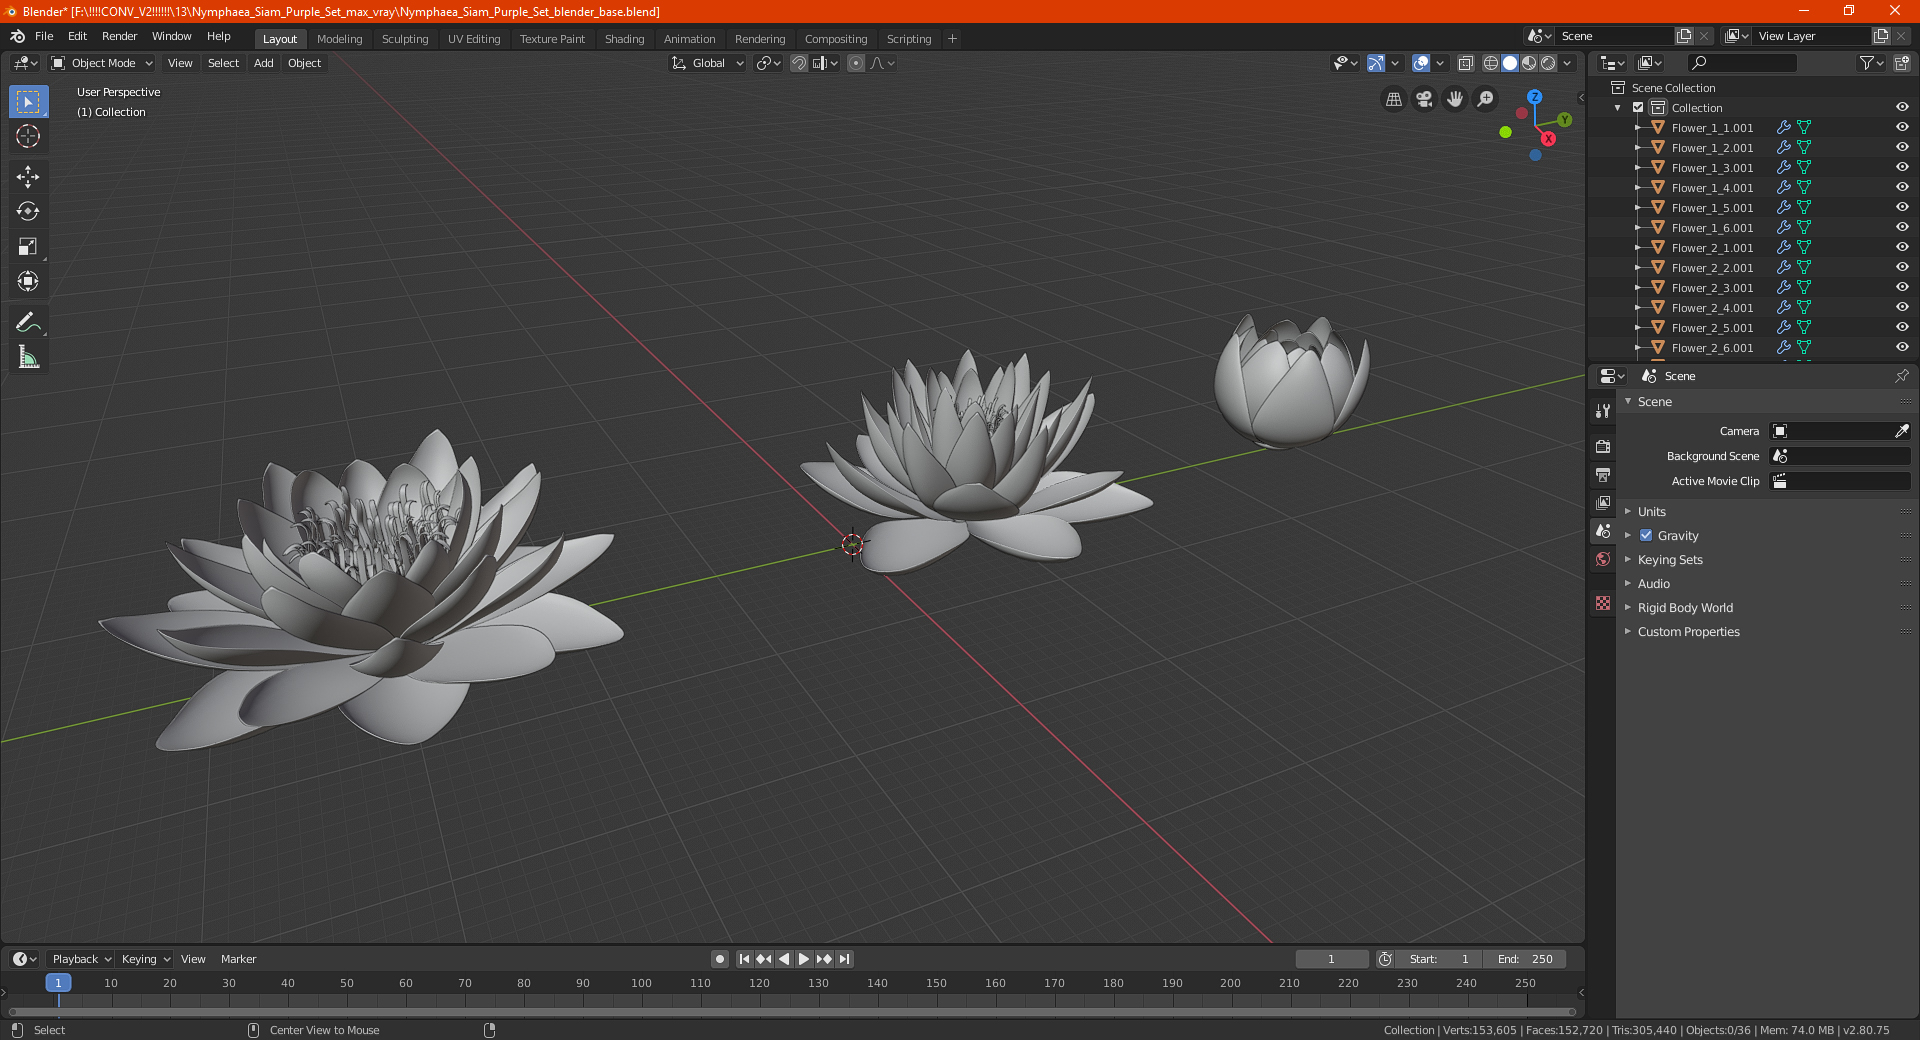Switch to rendered shading mode
The width and height of the screenshot is (1920, 1040).
point(1548,63)
